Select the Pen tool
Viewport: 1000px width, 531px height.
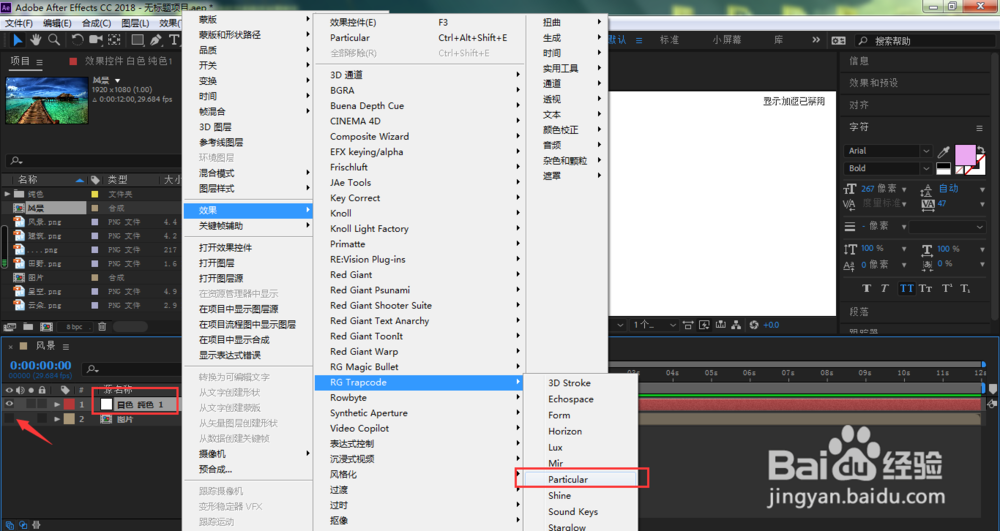[156, 40]
